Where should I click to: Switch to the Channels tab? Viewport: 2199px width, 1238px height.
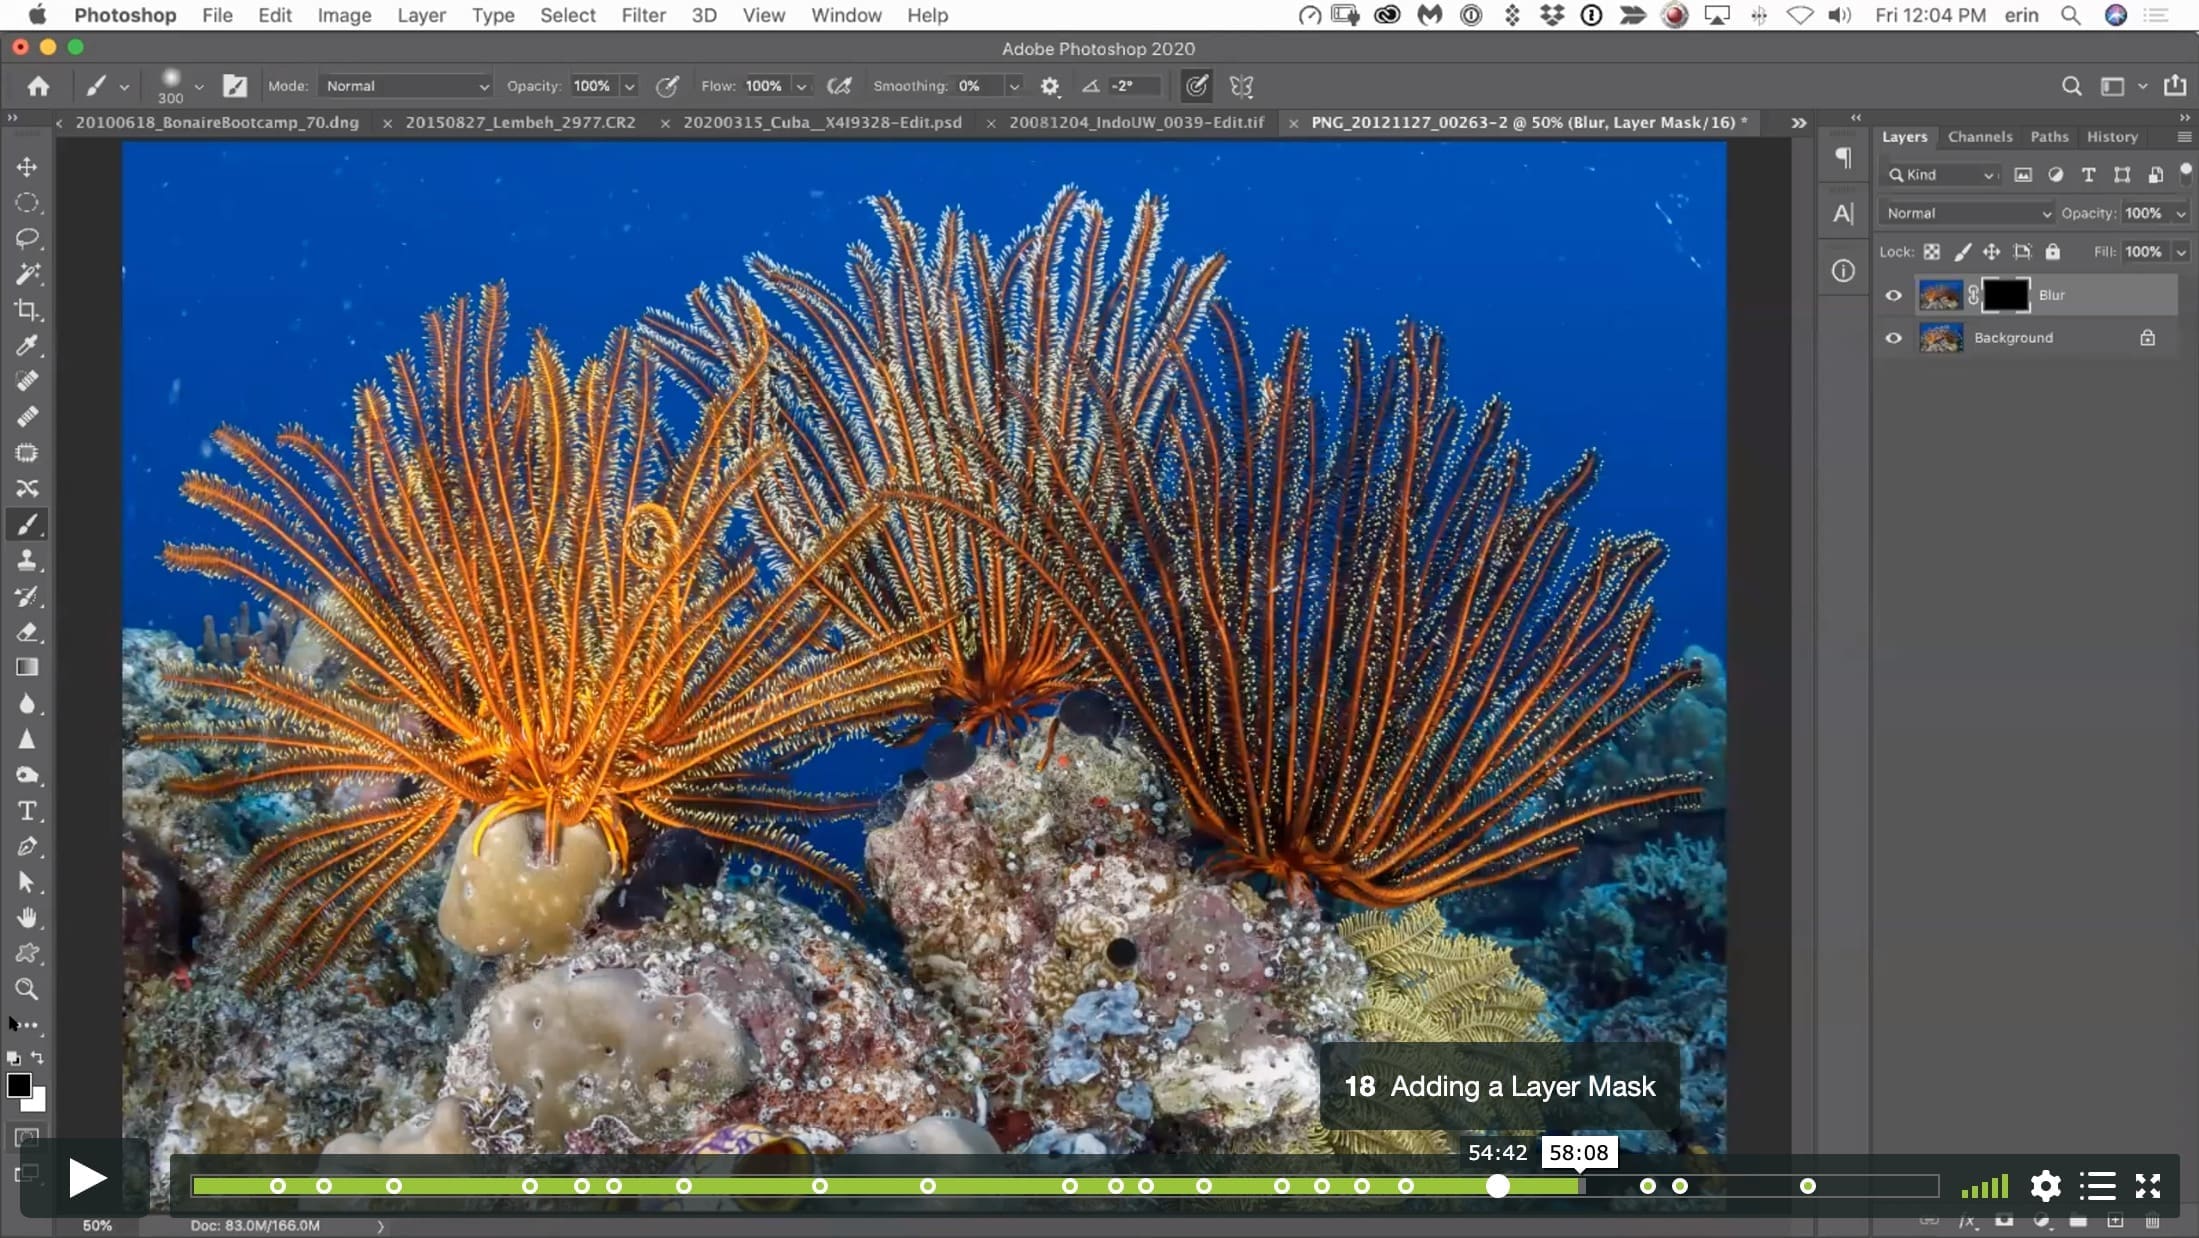1979,137
